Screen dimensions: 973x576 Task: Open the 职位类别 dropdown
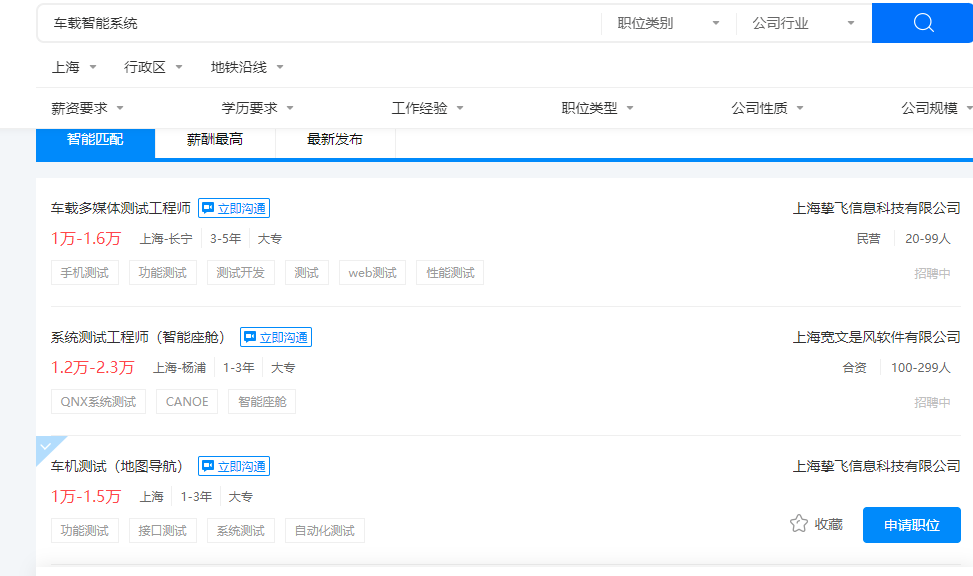point(668,23)
